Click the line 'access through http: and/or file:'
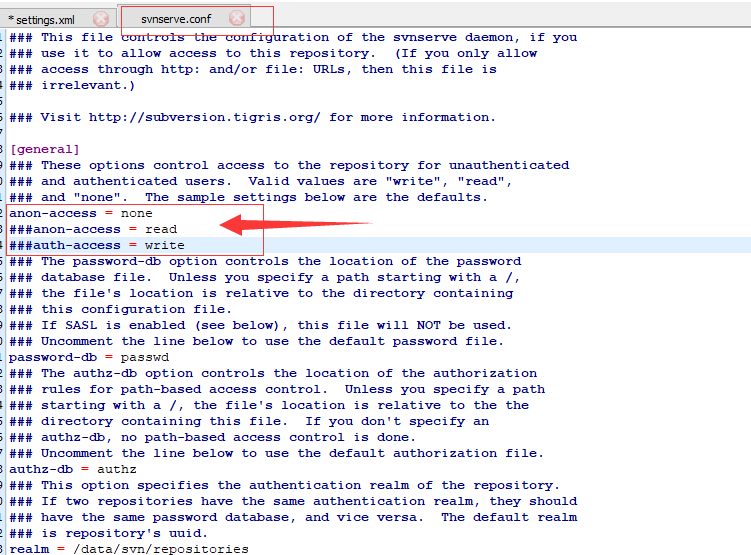751x555 pixels. 253,69
